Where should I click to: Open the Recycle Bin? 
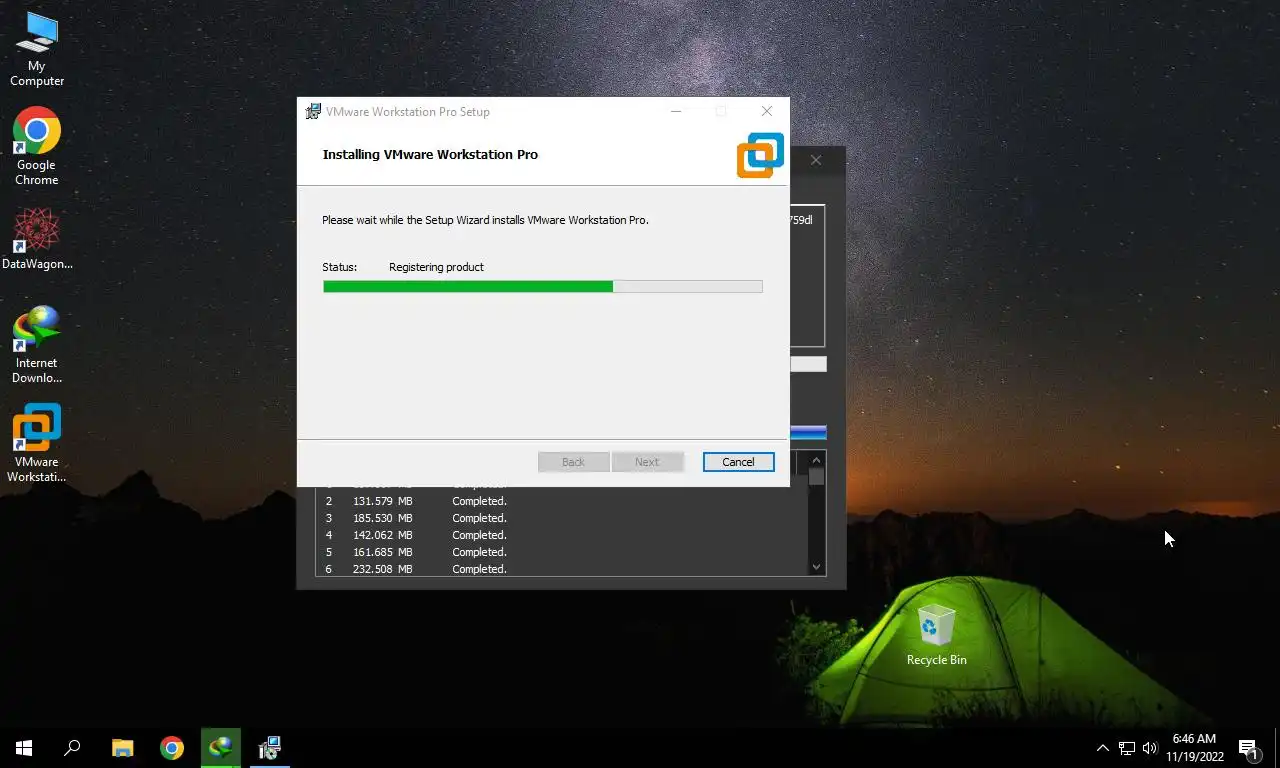936,634
